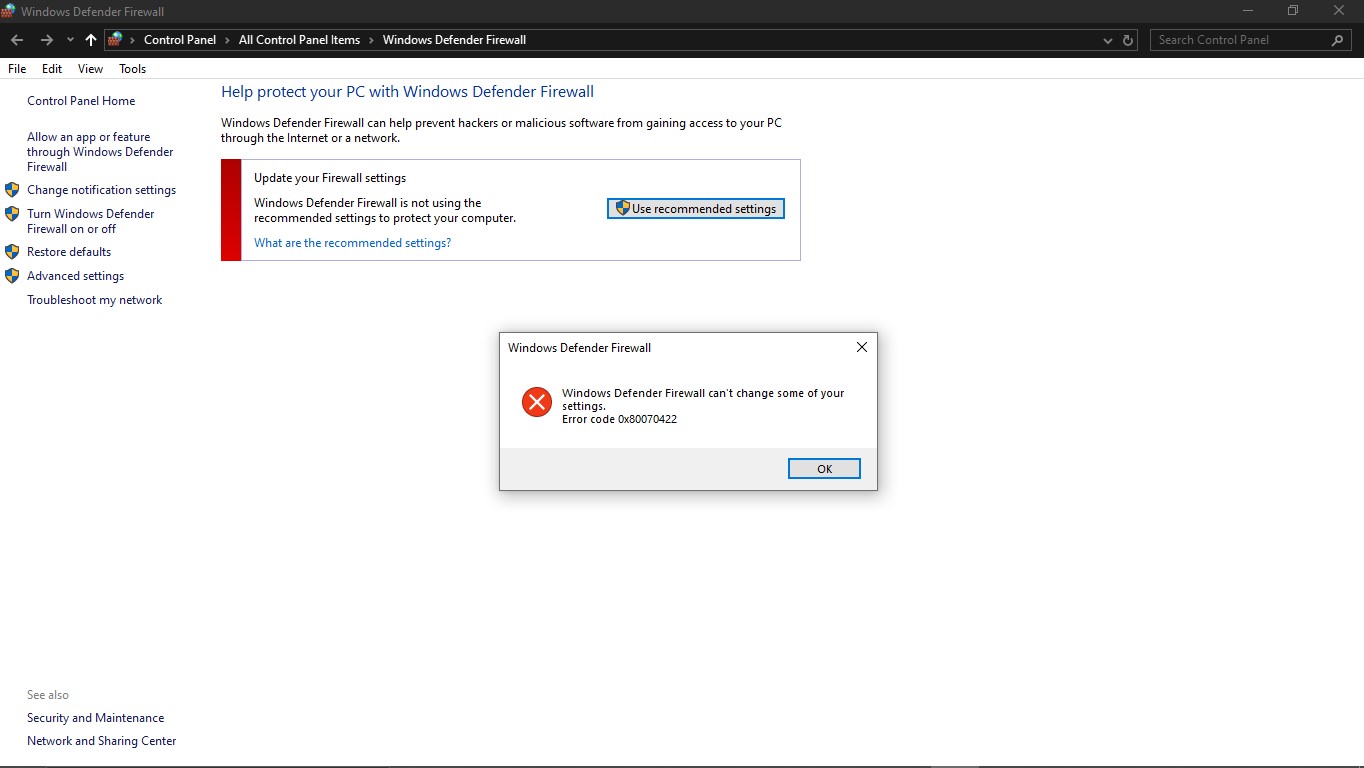This screenshot has height=768, width=1364.
Task: Select the All Control Panel Items breadcrumb
Action: pyautogui.click(x=299, y=40)
